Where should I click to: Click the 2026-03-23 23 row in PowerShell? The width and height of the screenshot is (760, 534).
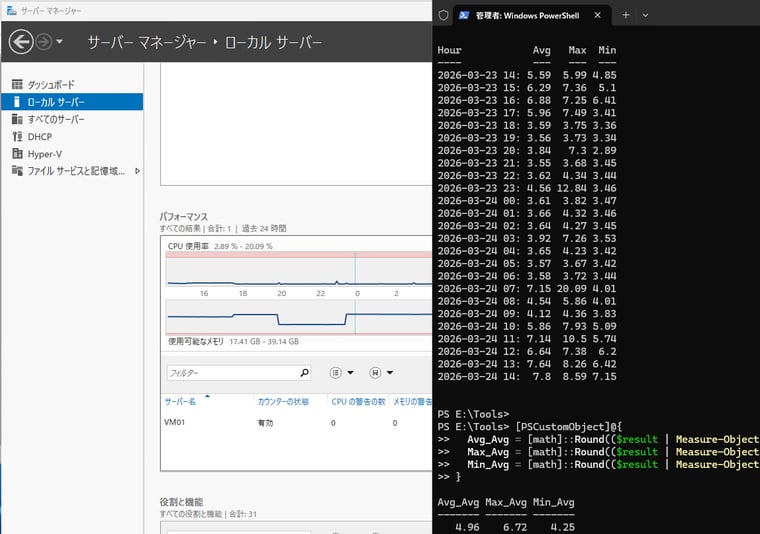click(x=527, y=188)
